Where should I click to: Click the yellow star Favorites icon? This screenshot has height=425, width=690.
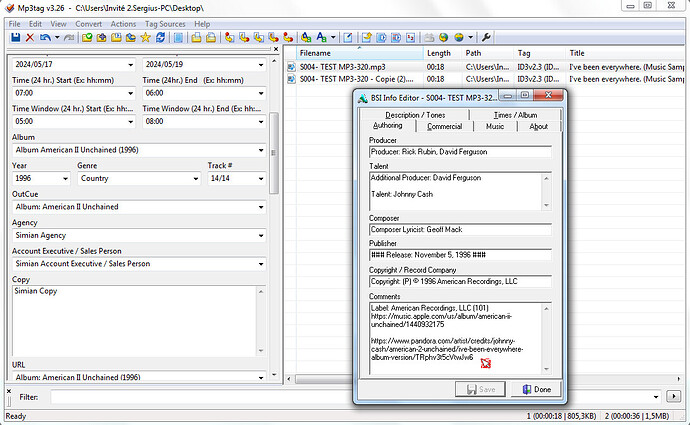145,38
